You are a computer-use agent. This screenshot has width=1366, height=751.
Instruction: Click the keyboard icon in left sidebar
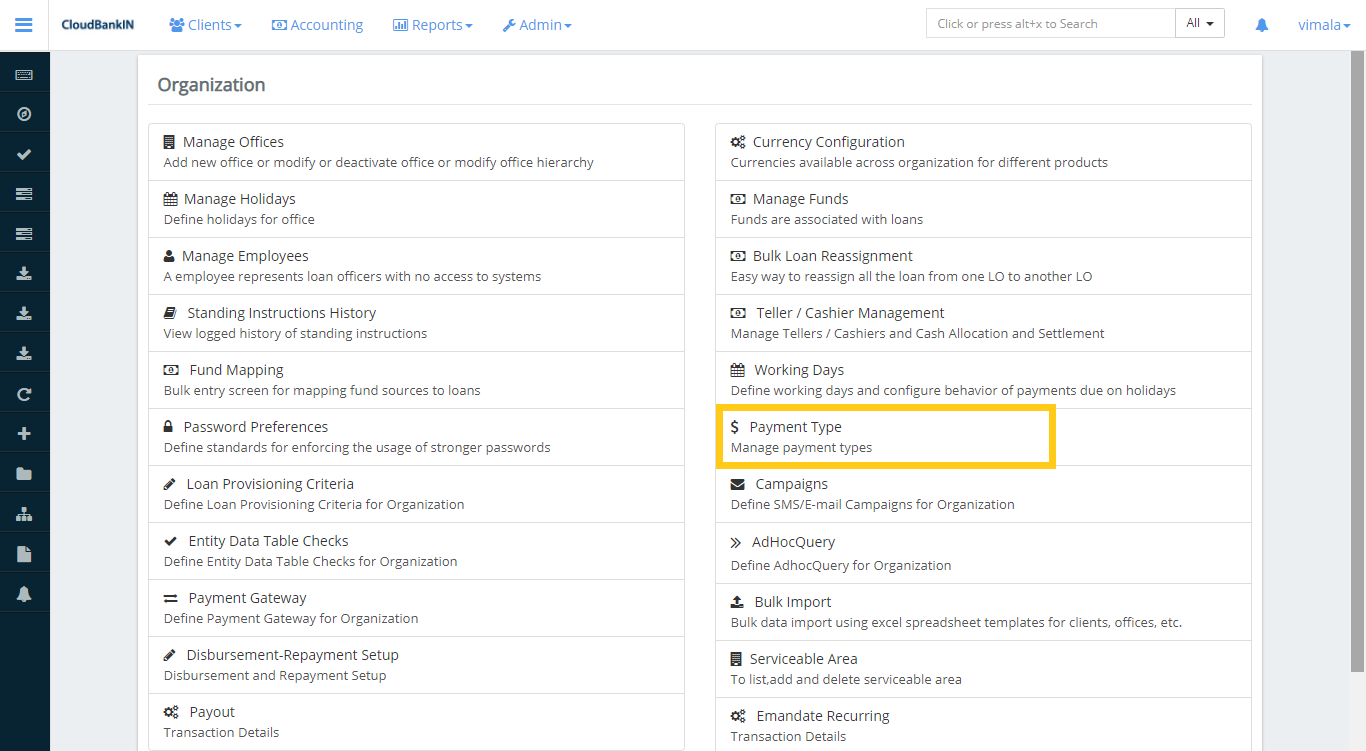[x=24, y=75]
